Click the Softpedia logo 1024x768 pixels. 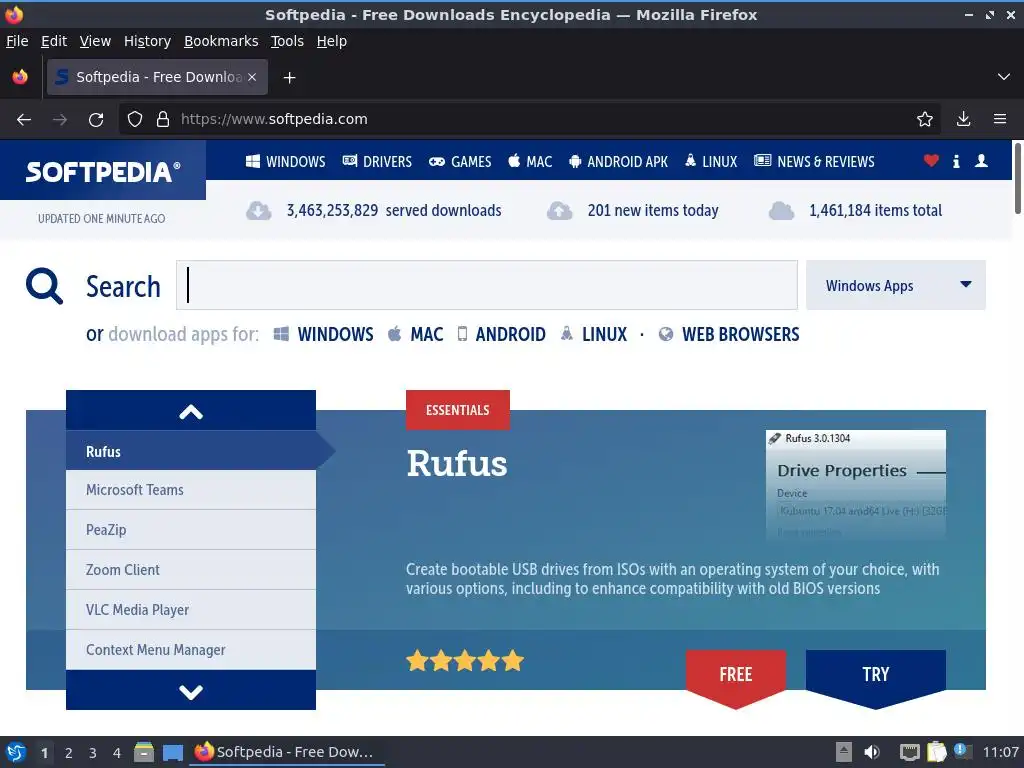(103, 171)
